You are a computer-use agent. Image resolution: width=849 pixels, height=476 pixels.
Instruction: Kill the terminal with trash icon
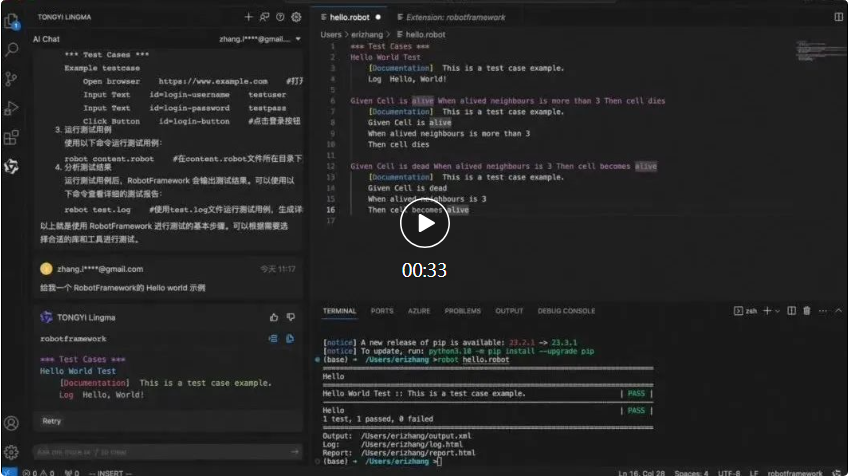[x=807, y=311]
